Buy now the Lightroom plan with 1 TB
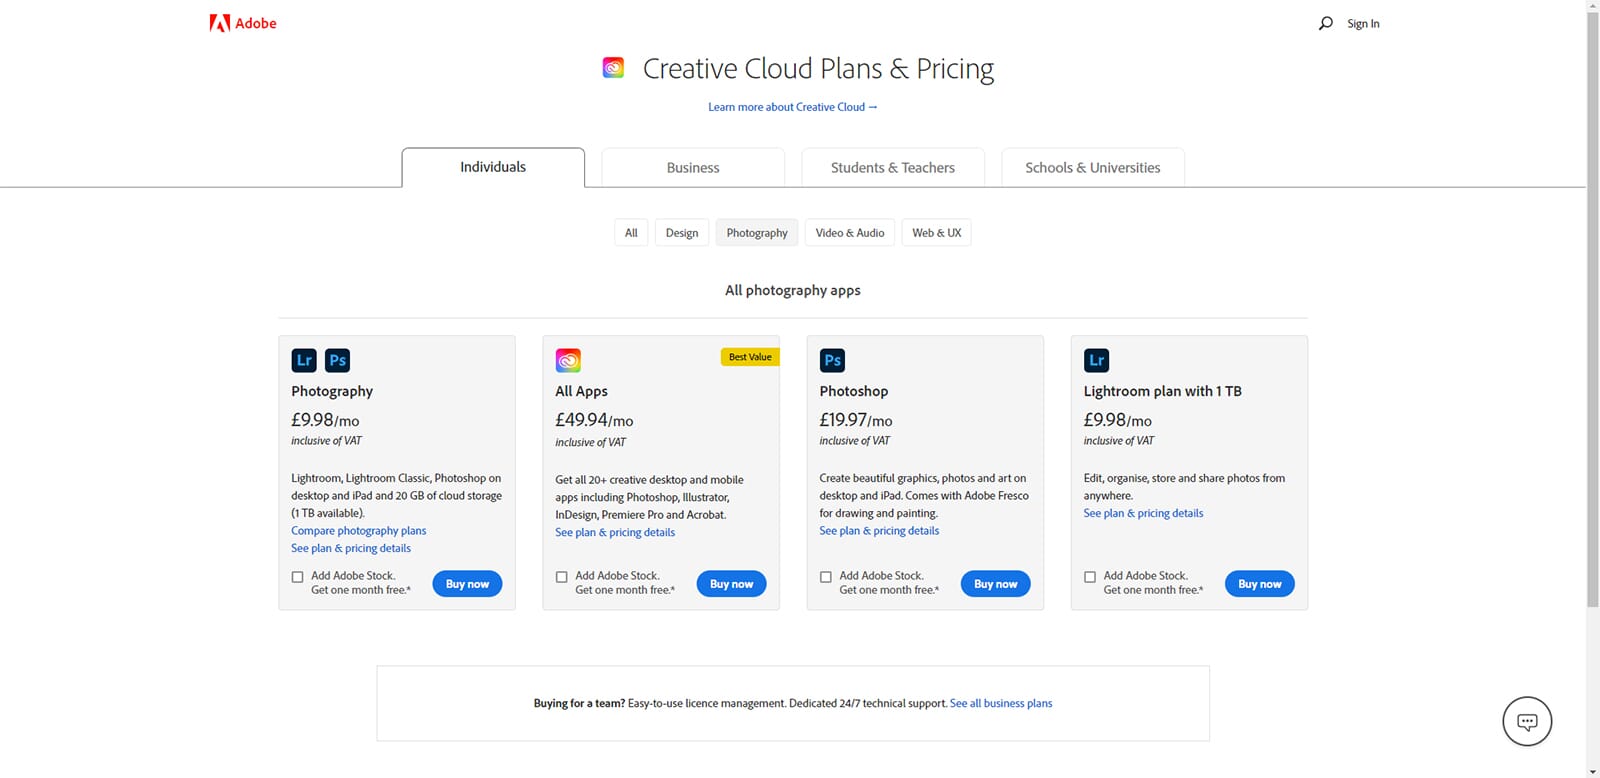 [1260, 584]
